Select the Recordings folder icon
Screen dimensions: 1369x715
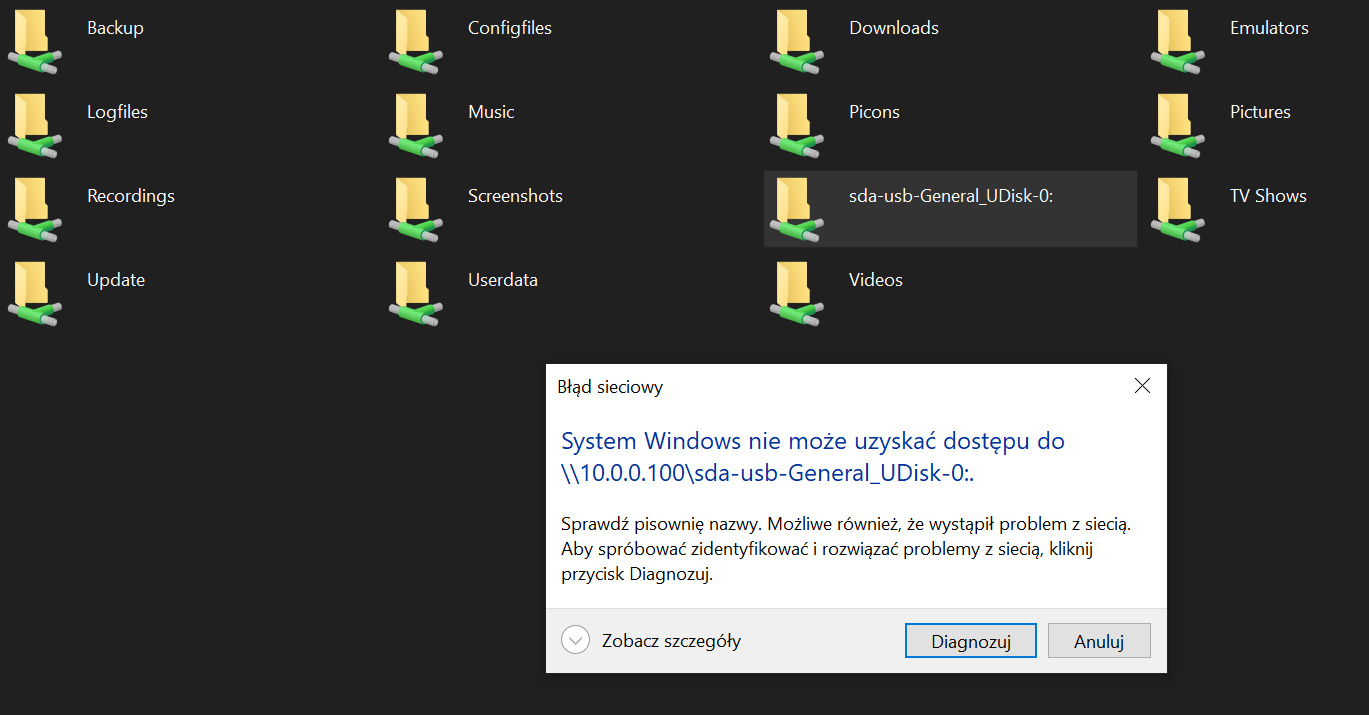35,208
